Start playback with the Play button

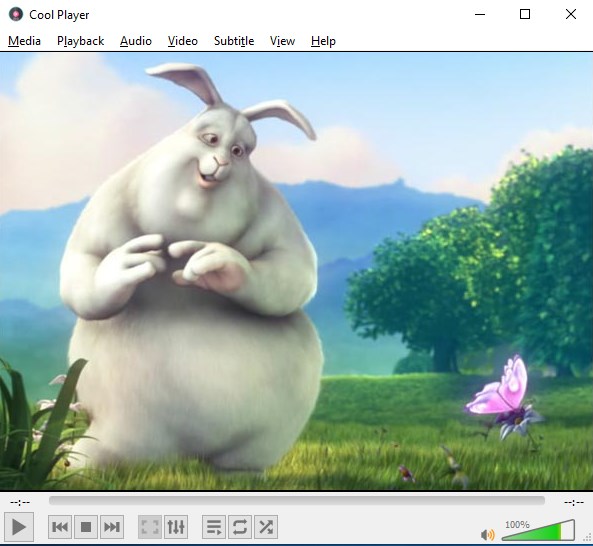19,527
